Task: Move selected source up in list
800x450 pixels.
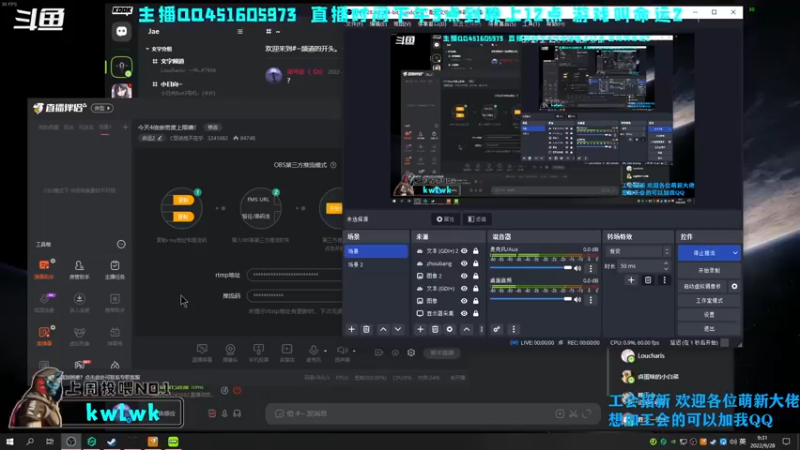Action: [x=466, y=330]
